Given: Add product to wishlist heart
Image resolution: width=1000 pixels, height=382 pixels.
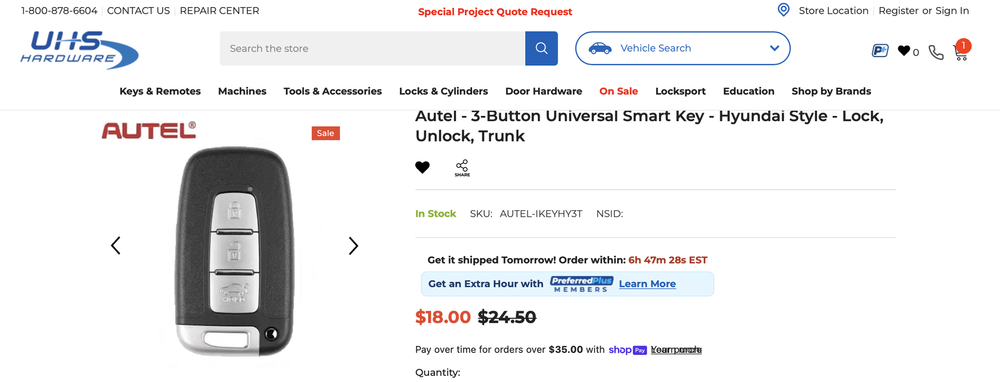Looking at the screenshot, I should 422,167.
